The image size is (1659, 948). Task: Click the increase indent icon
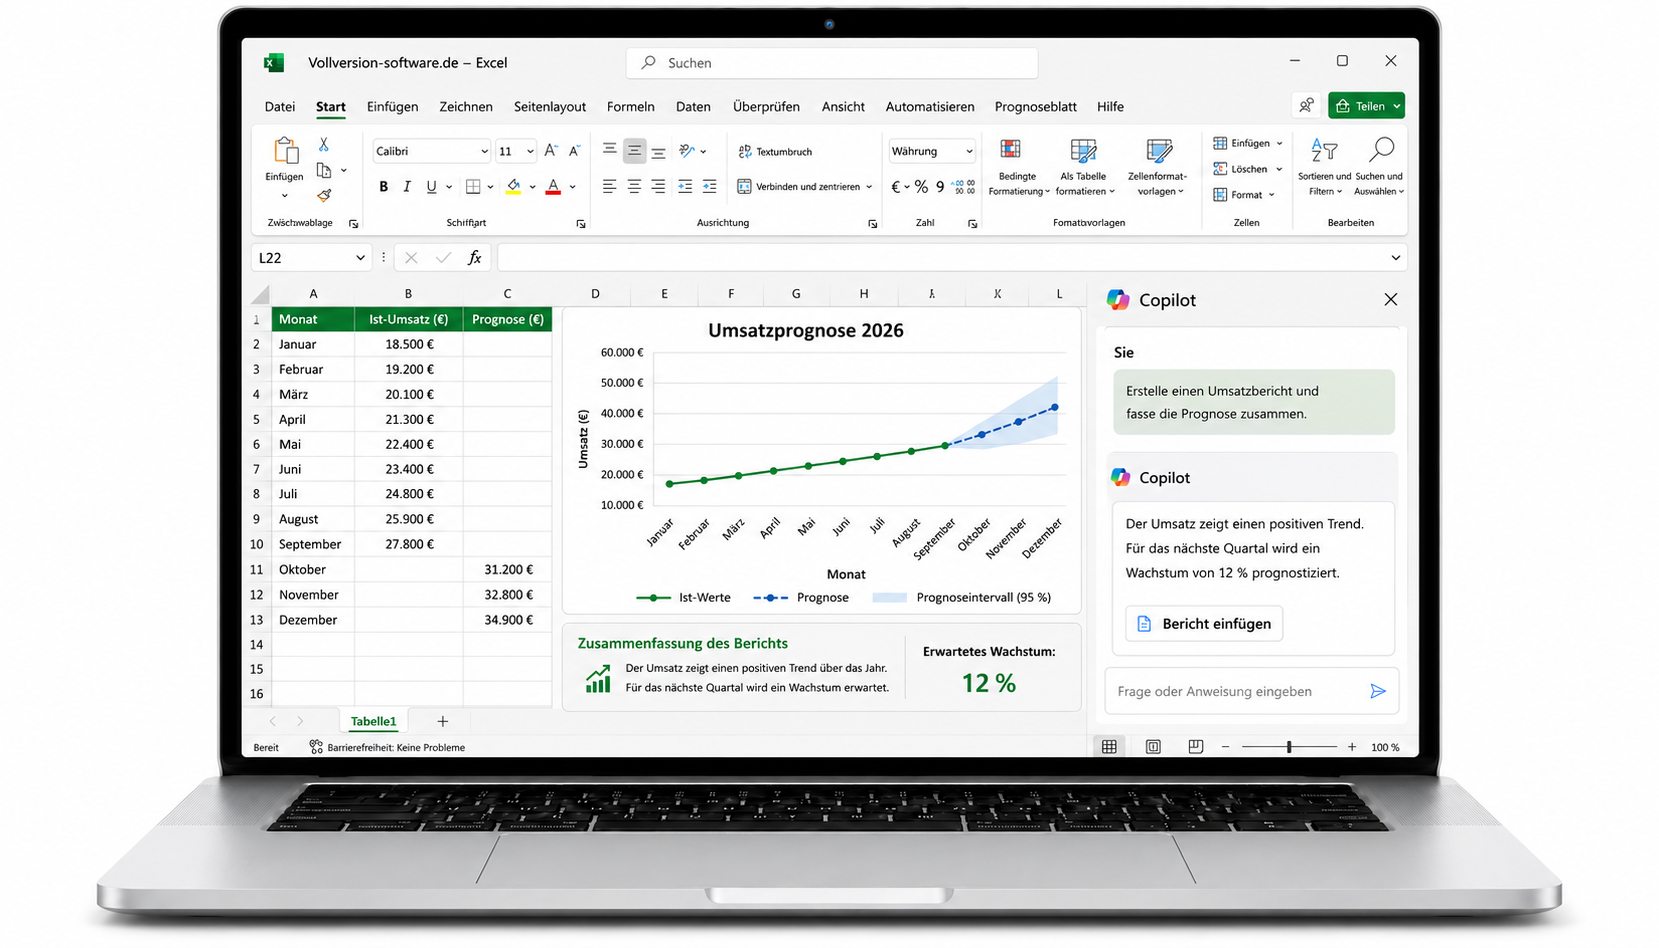pos(709,186)
